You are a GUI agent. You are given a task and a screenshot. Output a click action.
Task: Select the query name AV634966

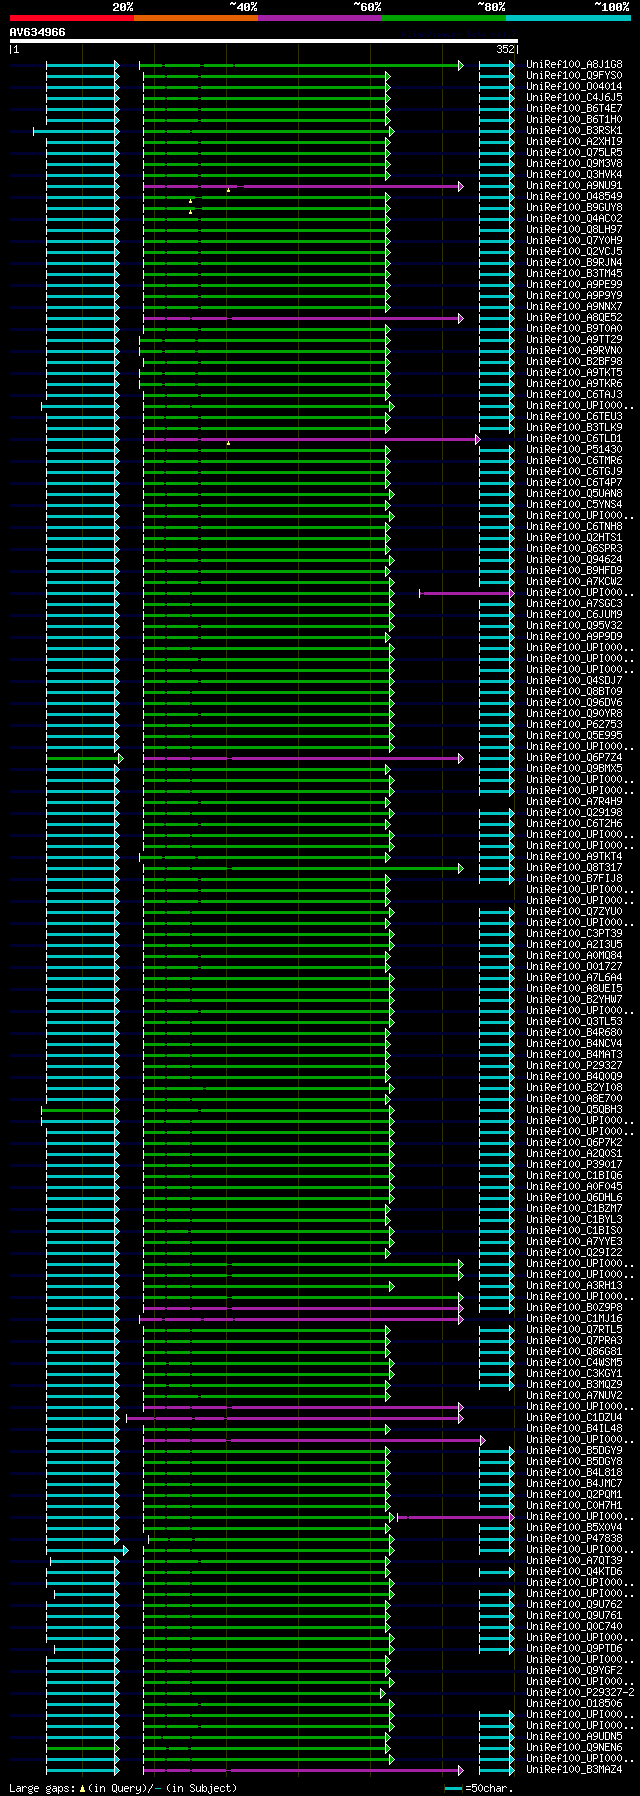[x=38, y=32]
